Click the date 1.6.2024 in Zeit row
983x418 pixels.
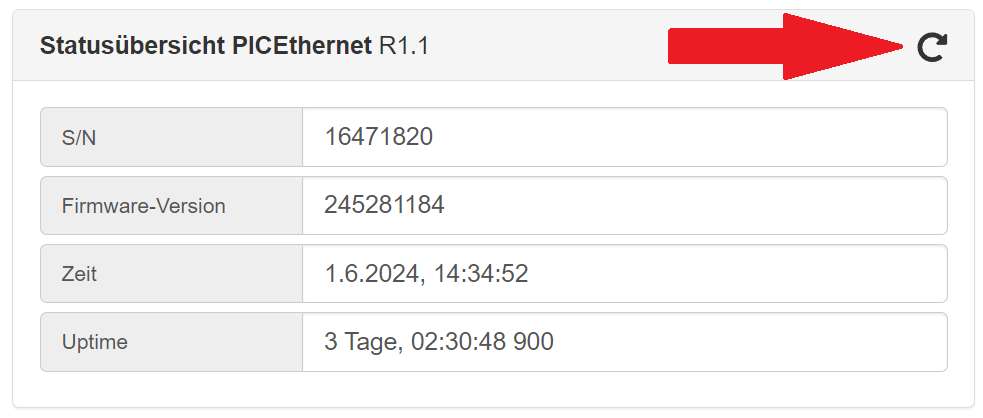point(371,274)
